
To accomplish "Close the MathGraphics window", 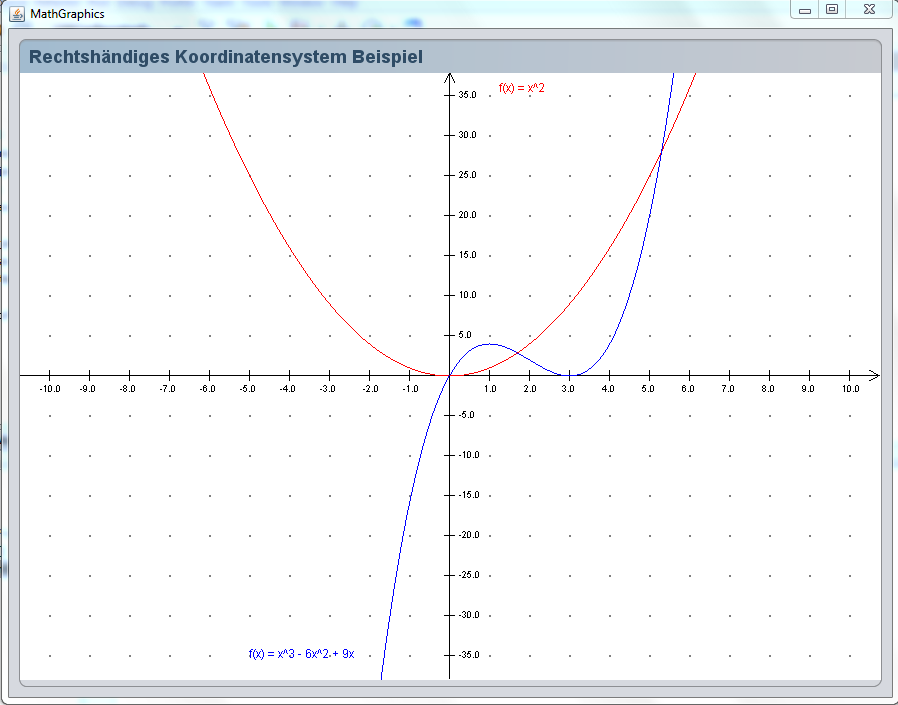I will pyautogui.click(x=865, y=10).
